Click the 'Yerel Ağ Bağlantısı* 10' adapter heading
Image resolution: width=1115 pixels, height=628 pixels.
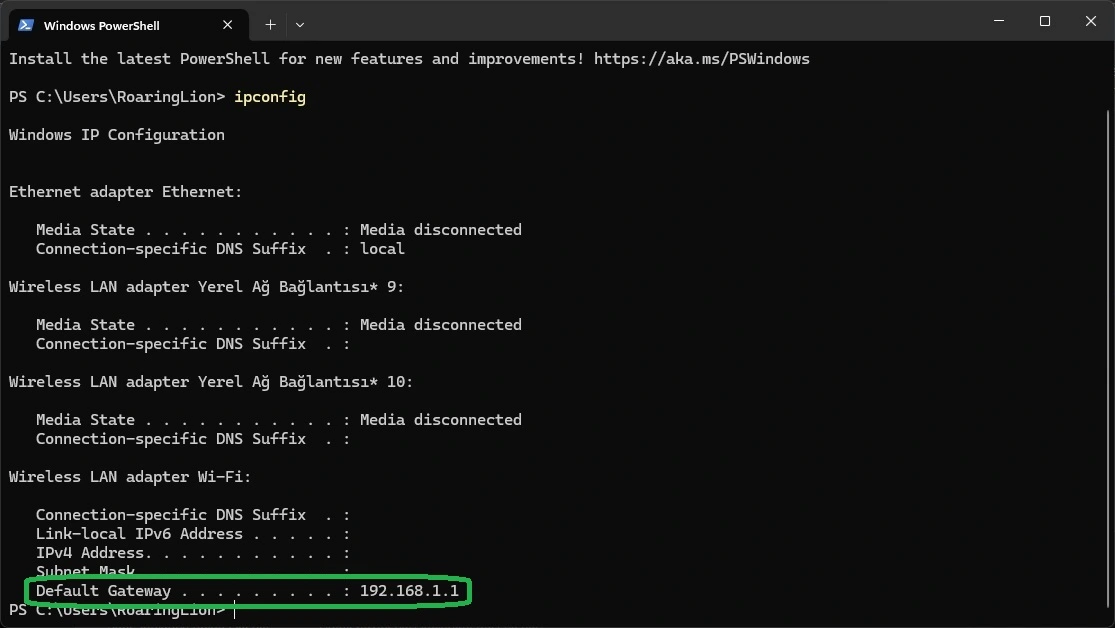click(x=210, y=382)
